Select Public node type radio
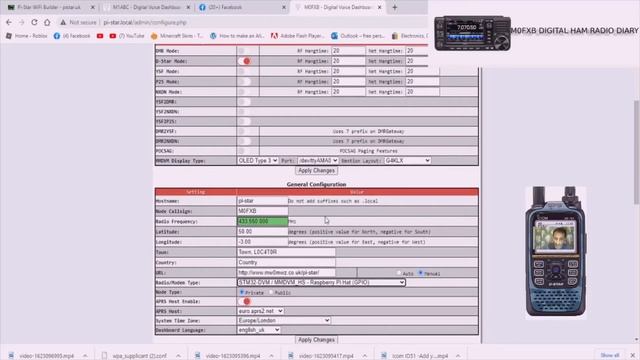 271,292
